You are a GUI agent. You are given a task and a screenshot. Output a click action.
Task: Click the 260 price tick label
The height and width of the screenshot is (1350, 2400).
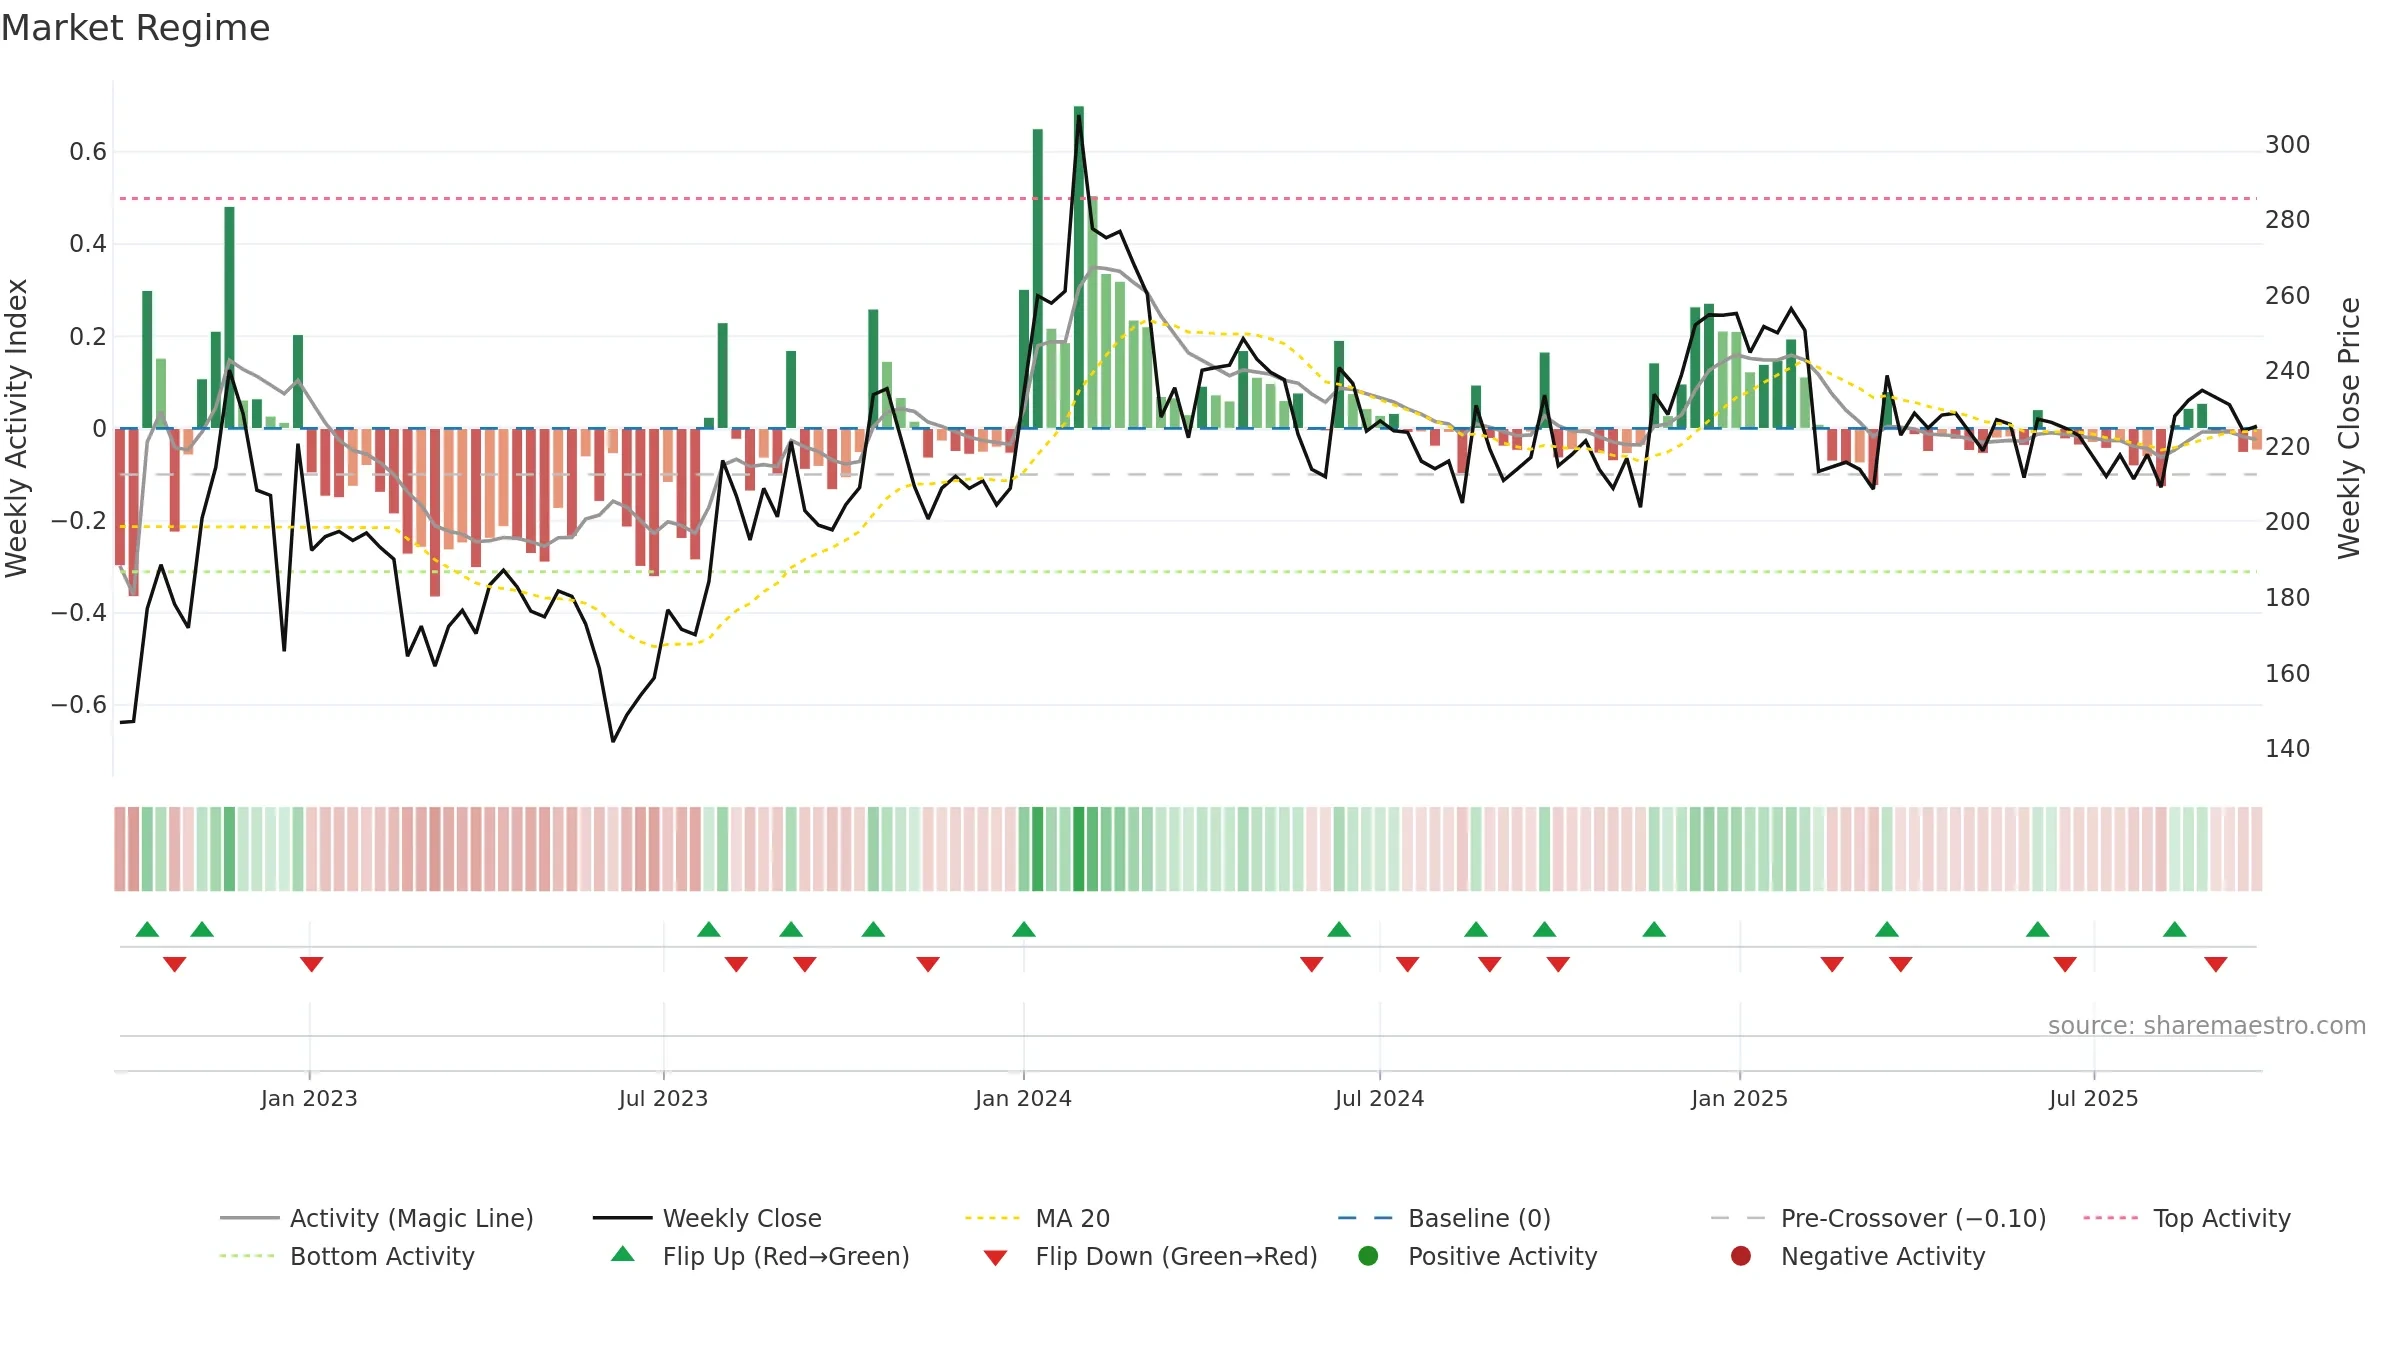tap(2287, 296)
